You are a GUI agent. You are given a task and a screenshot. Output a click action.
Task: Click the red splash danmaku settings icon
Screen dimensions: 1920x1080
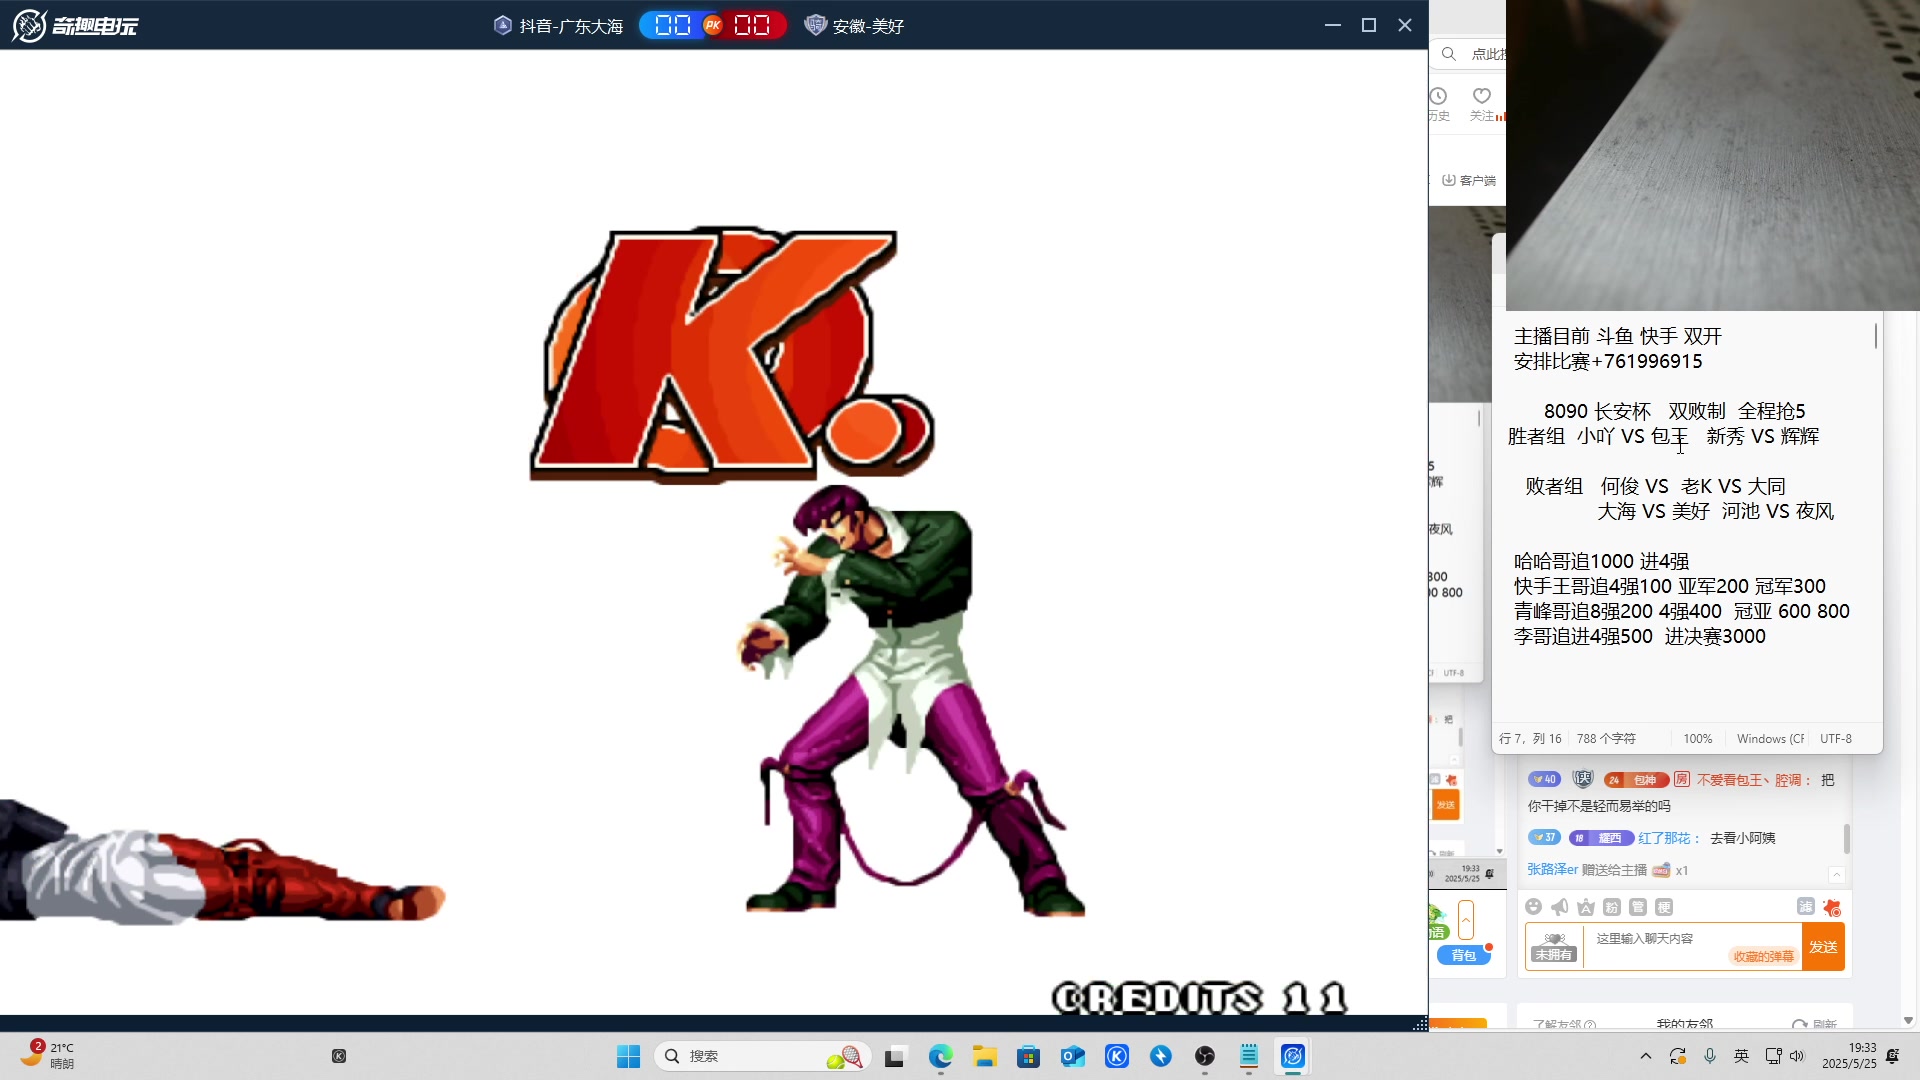click(1832, 907)
